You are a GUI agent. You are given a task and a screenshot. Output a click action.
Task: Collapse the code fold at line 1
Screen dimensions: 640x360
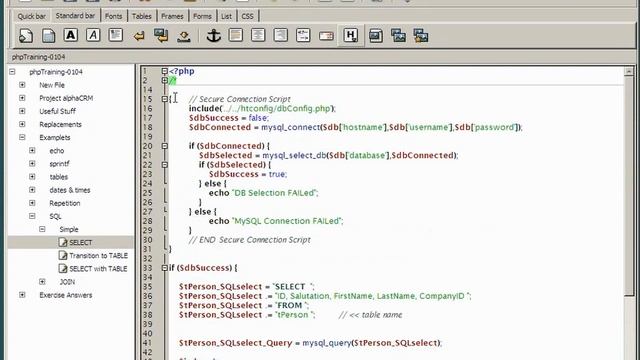coord(164,71)
